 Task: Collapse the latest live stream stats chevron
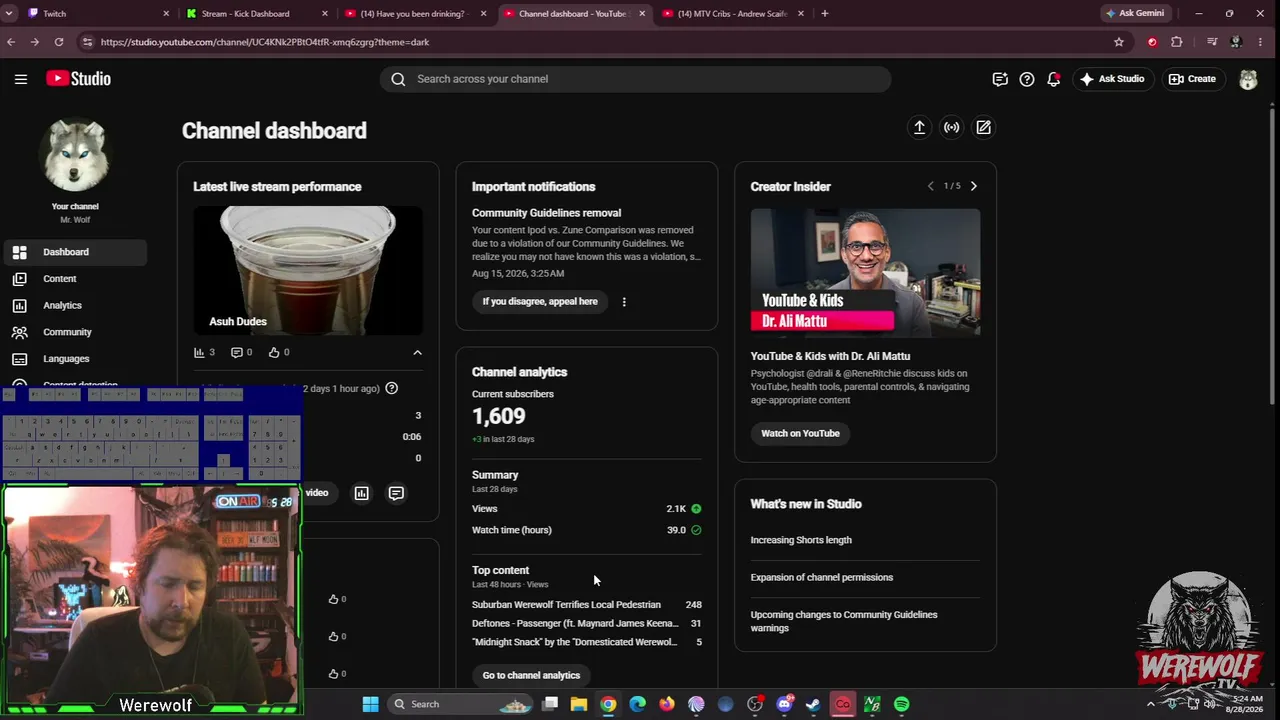[x=418, y=352]
